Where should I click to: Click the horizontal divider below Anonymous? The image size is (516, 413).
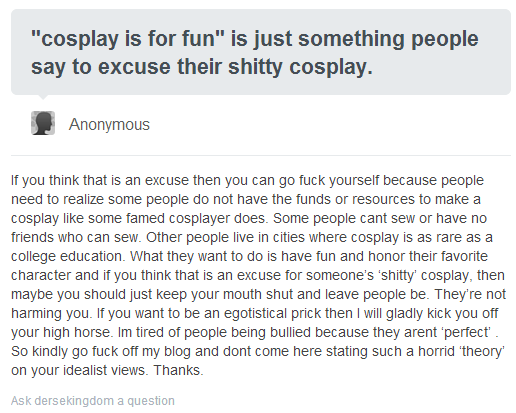tap(261, 155)
